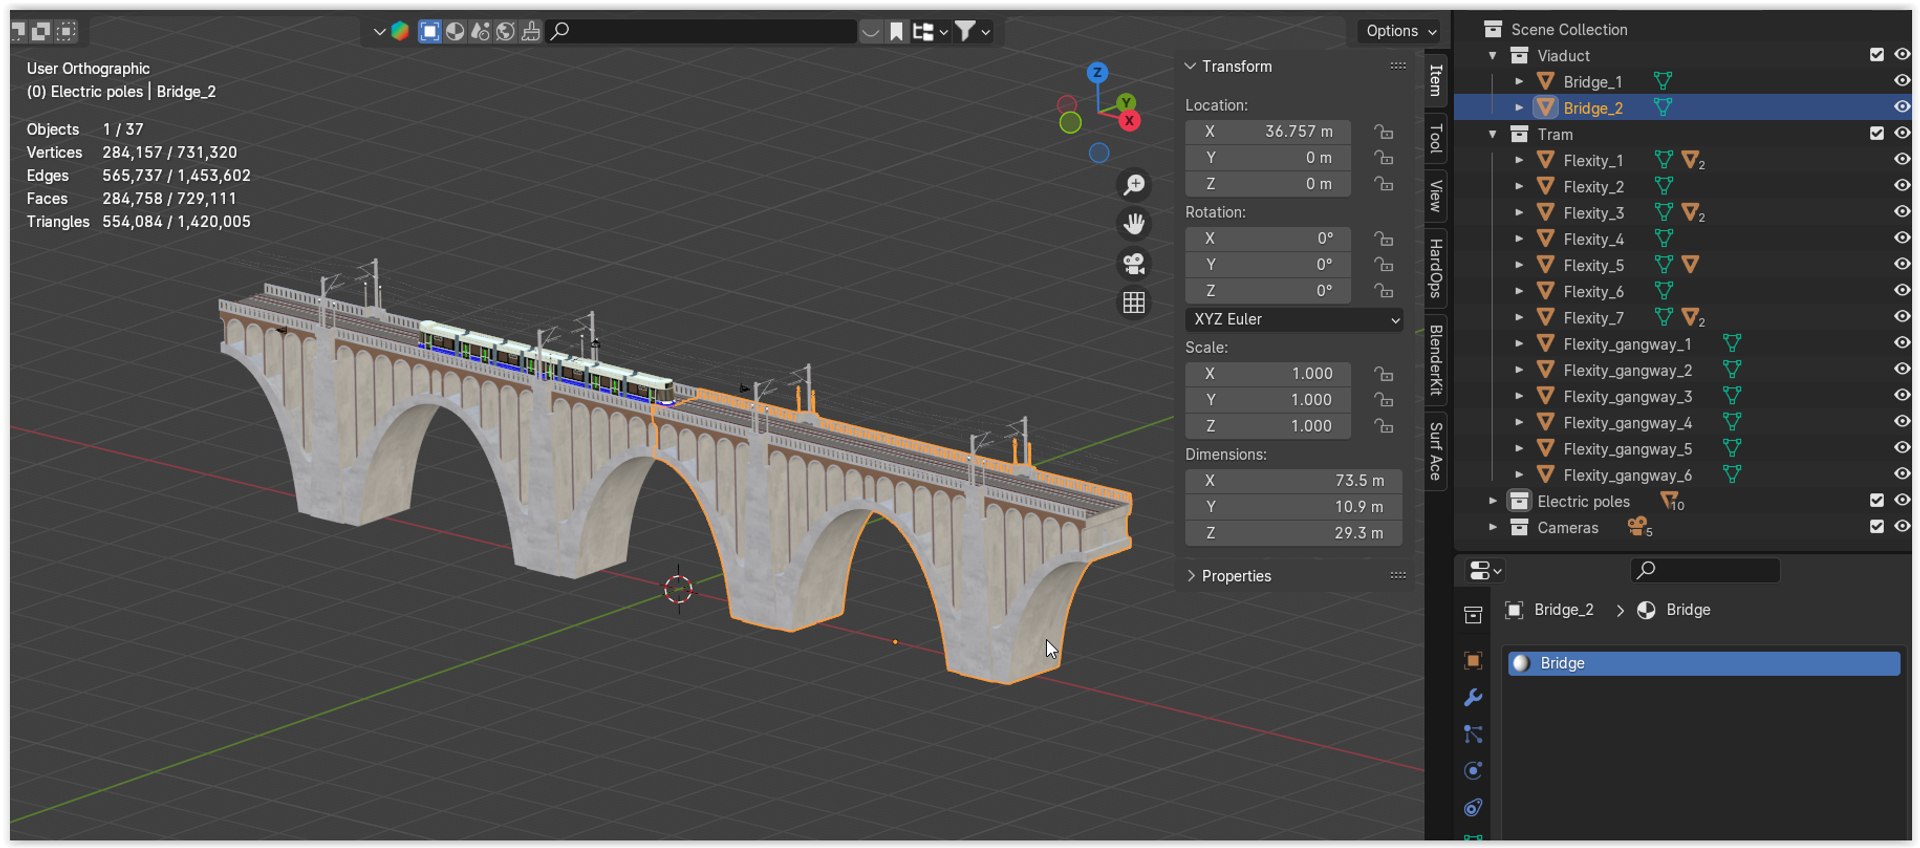Open the Particles properties tab icon
1920x848 pixels.
click(x=1473, y=734)
